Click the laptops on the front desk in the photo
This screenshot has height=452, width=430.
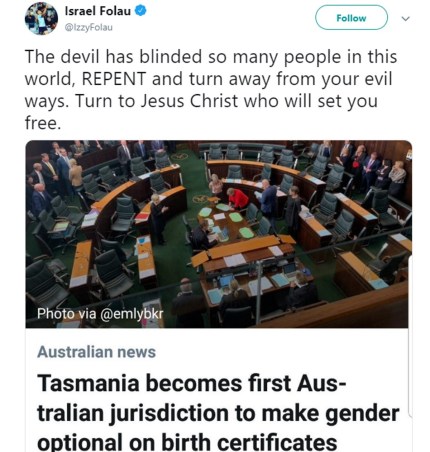[257, 275]
